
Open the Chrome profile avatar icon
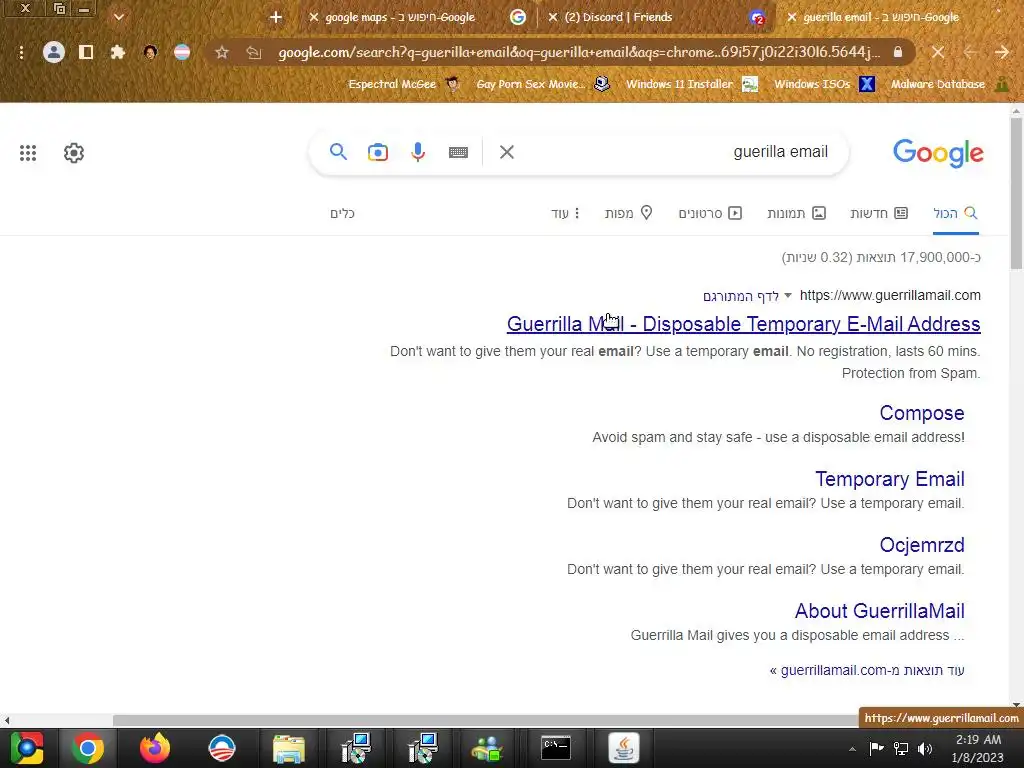(x=54, y=52)
